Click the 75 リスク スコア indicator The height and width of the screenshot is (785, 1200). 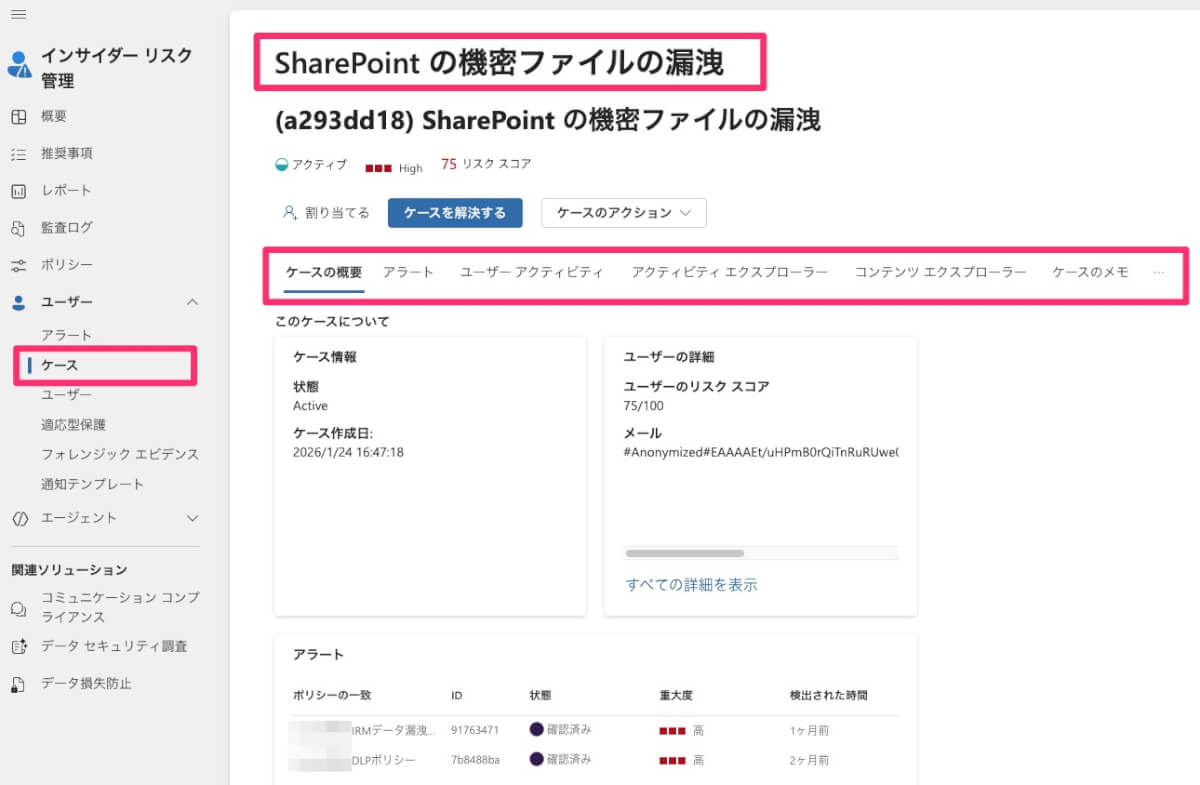point(486,164)
